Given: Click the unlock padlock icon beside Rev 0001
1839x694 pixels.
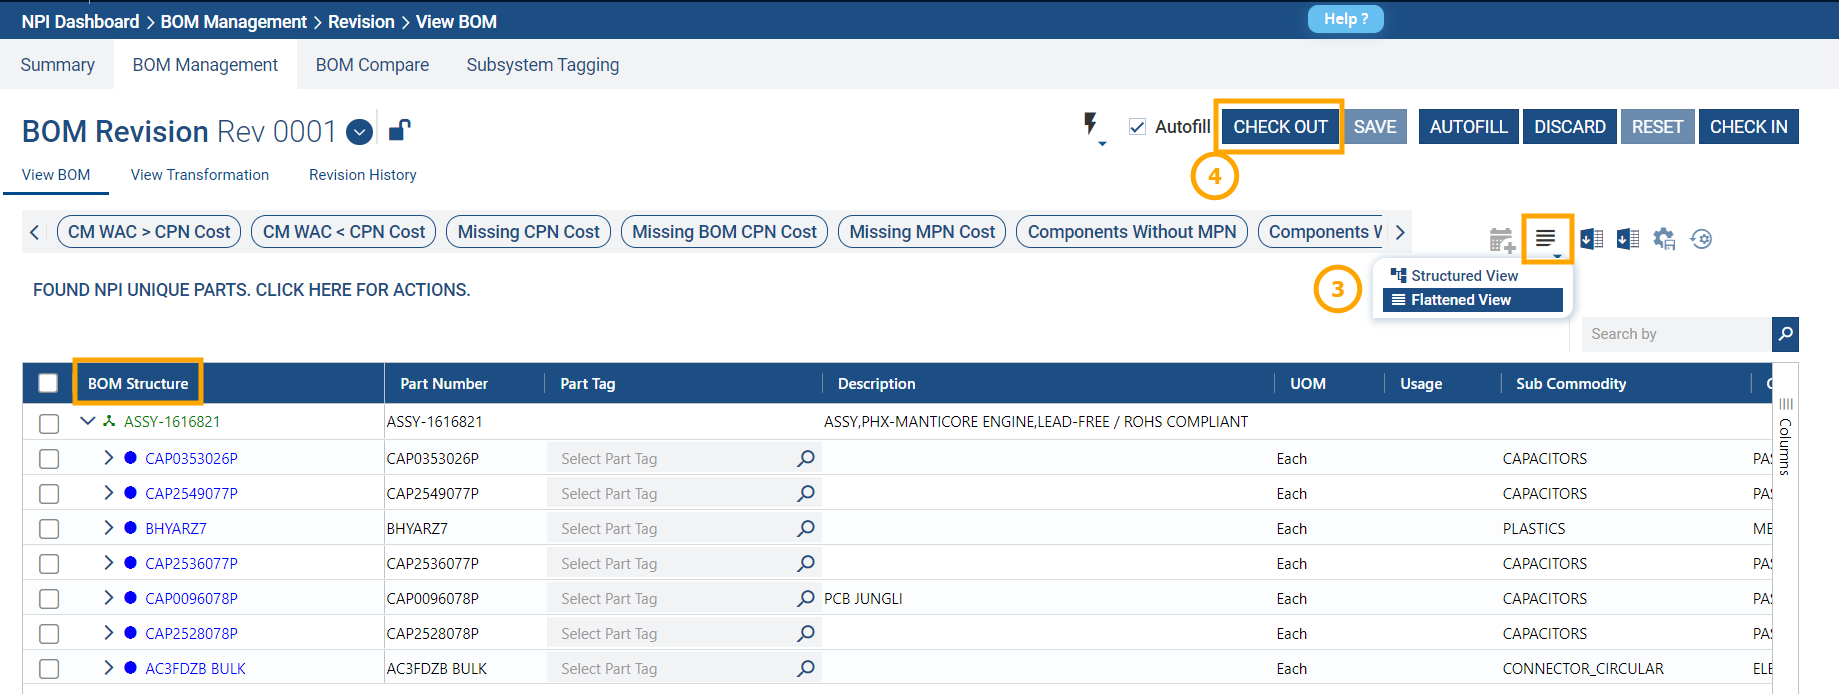Looking at the screenshot, I should [399, 130].
